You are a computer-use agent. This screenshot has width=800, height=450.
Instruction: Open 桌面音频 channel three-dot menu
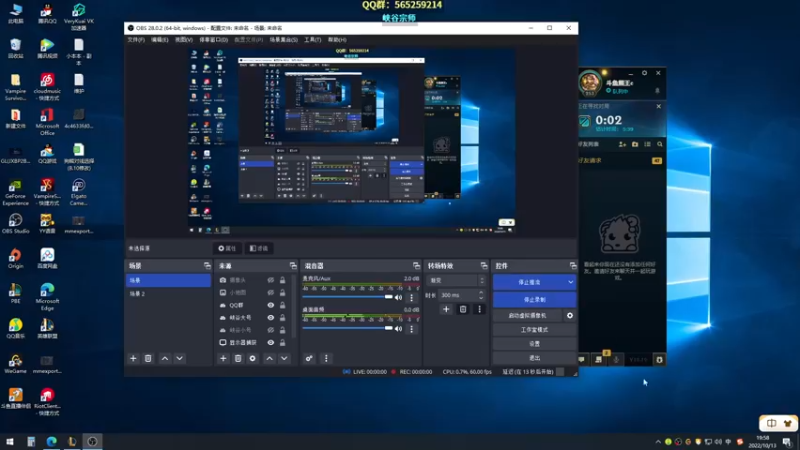point(412,329)
